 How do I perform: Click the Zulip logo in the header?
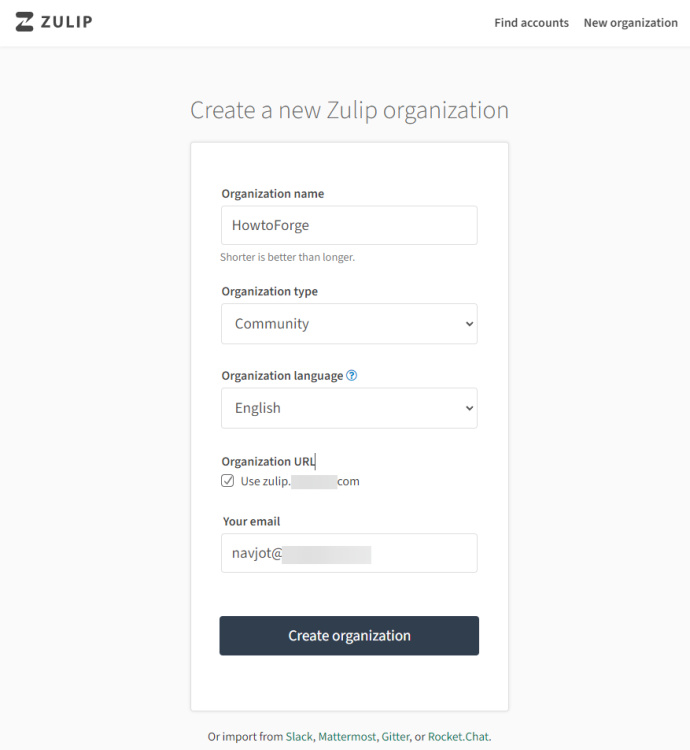tap(54, 22)
